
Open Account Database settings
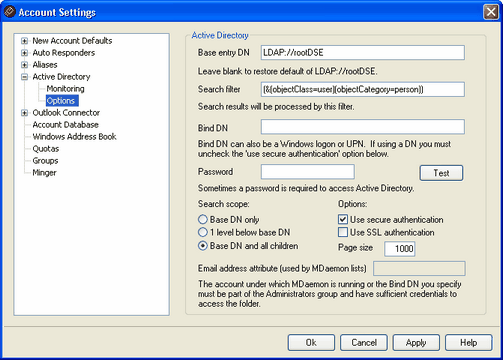point(65,125)
